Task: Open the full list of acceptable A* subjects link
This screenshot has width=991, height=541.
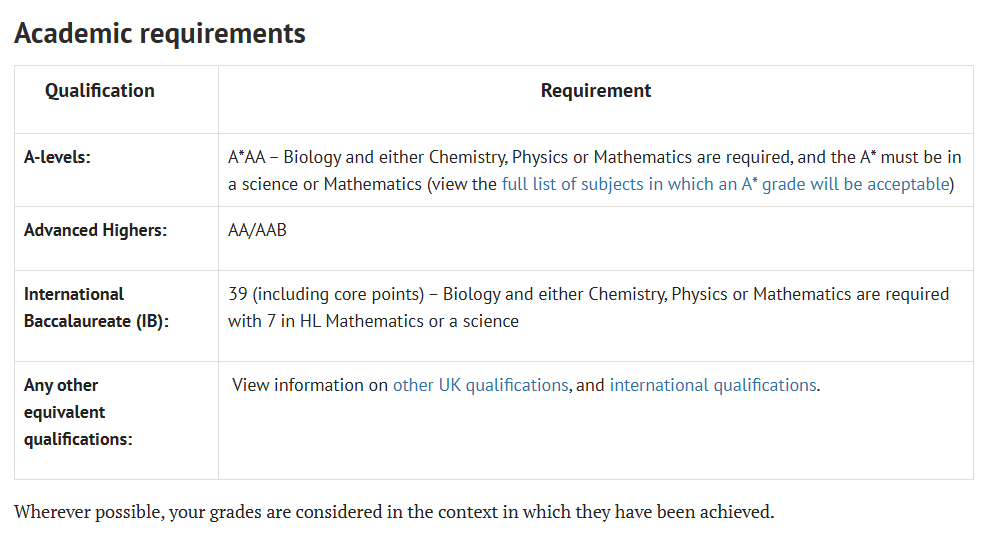Action: (x=726, y=184)
